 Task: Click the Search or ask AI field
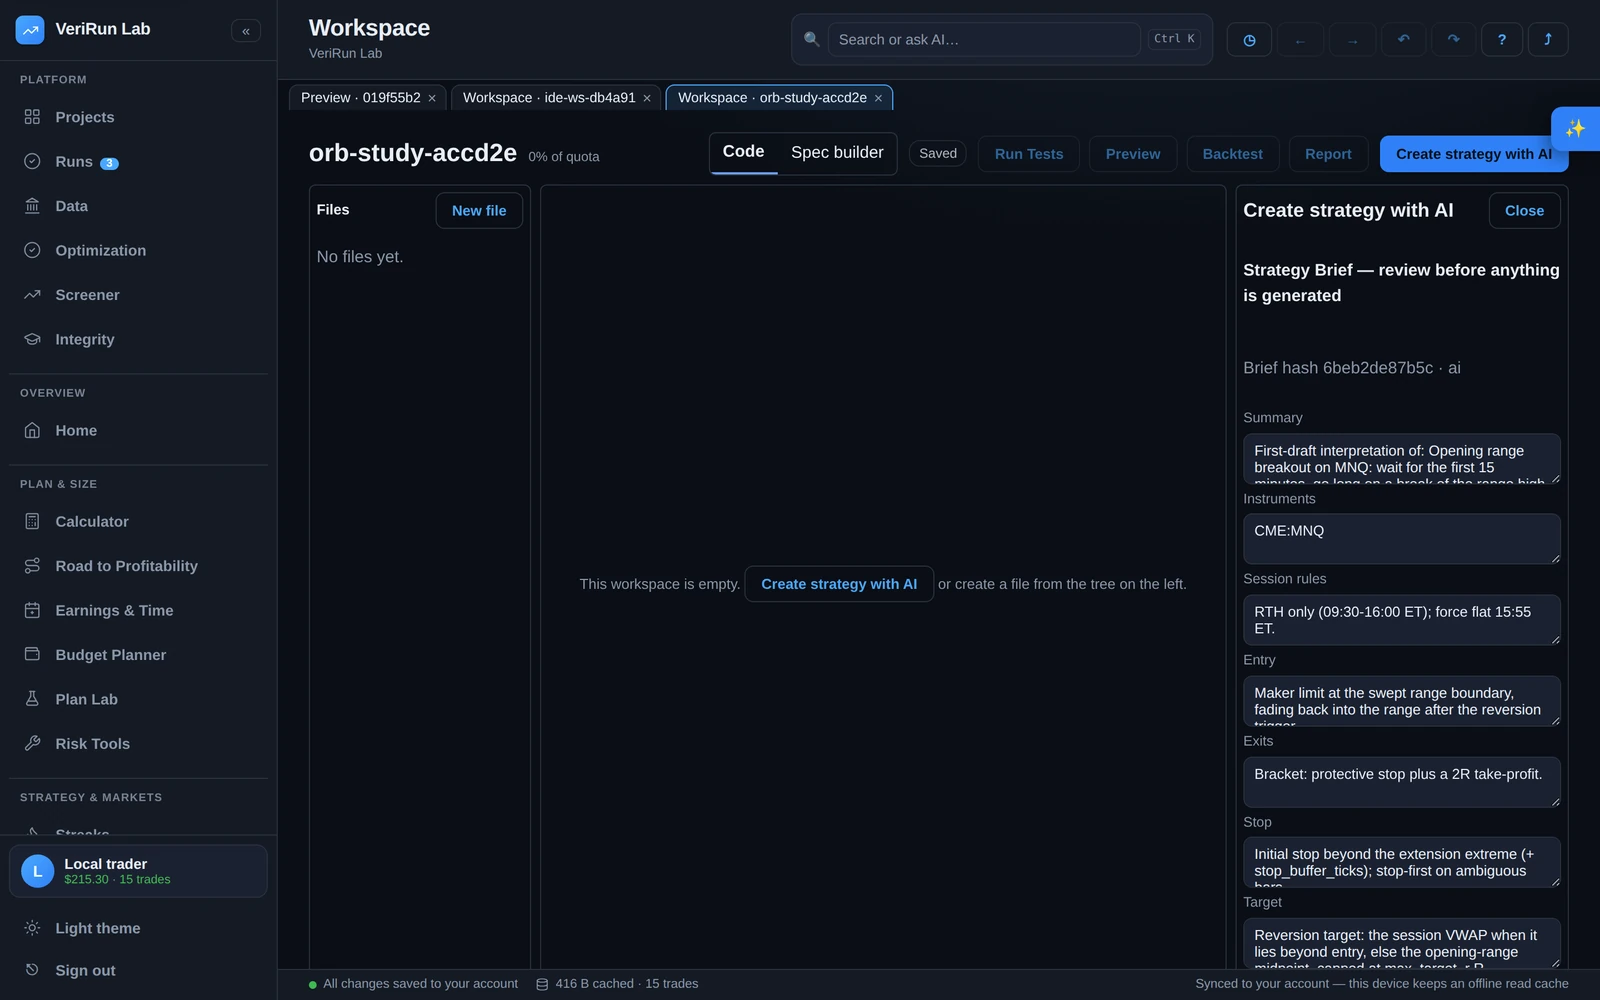(984, 40)
